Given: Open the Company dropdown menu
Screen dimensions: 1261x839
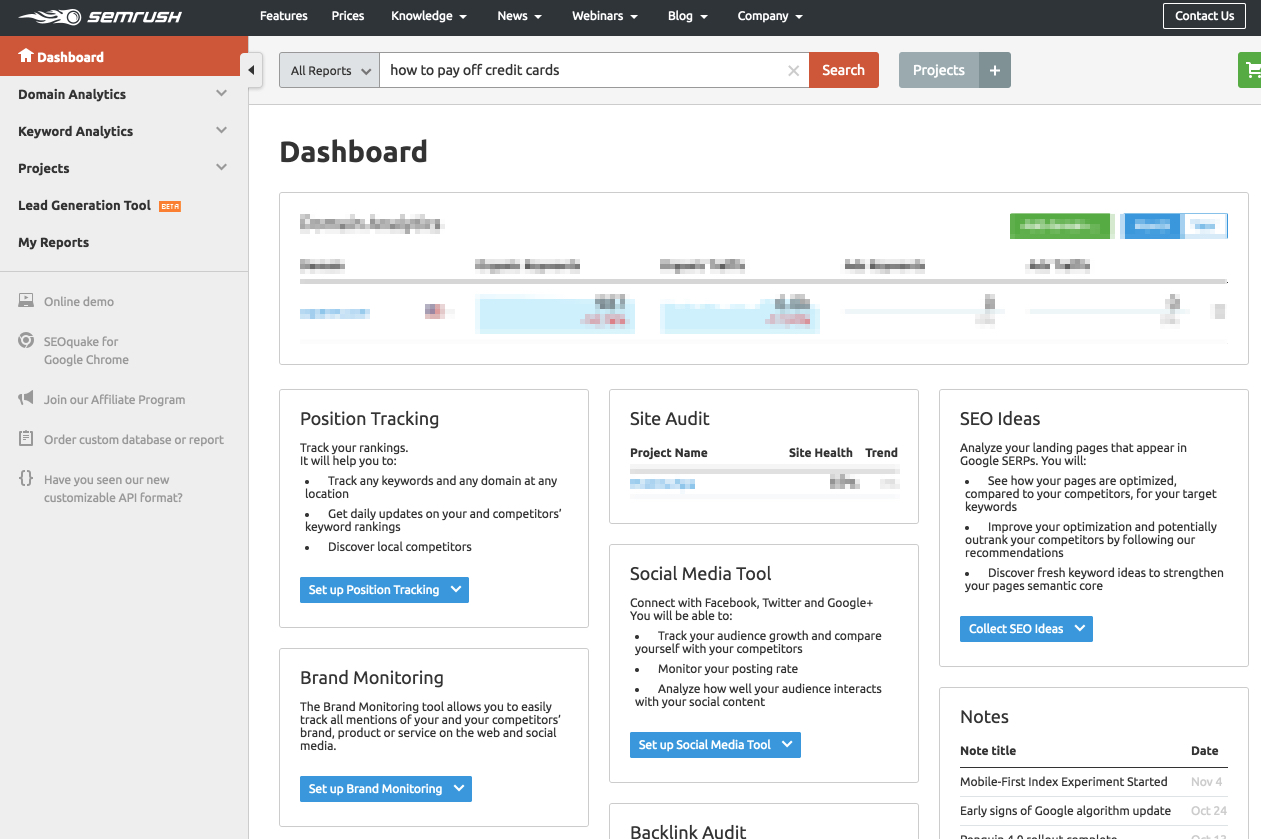Looking at the screenshot, I should pos(770,16).
